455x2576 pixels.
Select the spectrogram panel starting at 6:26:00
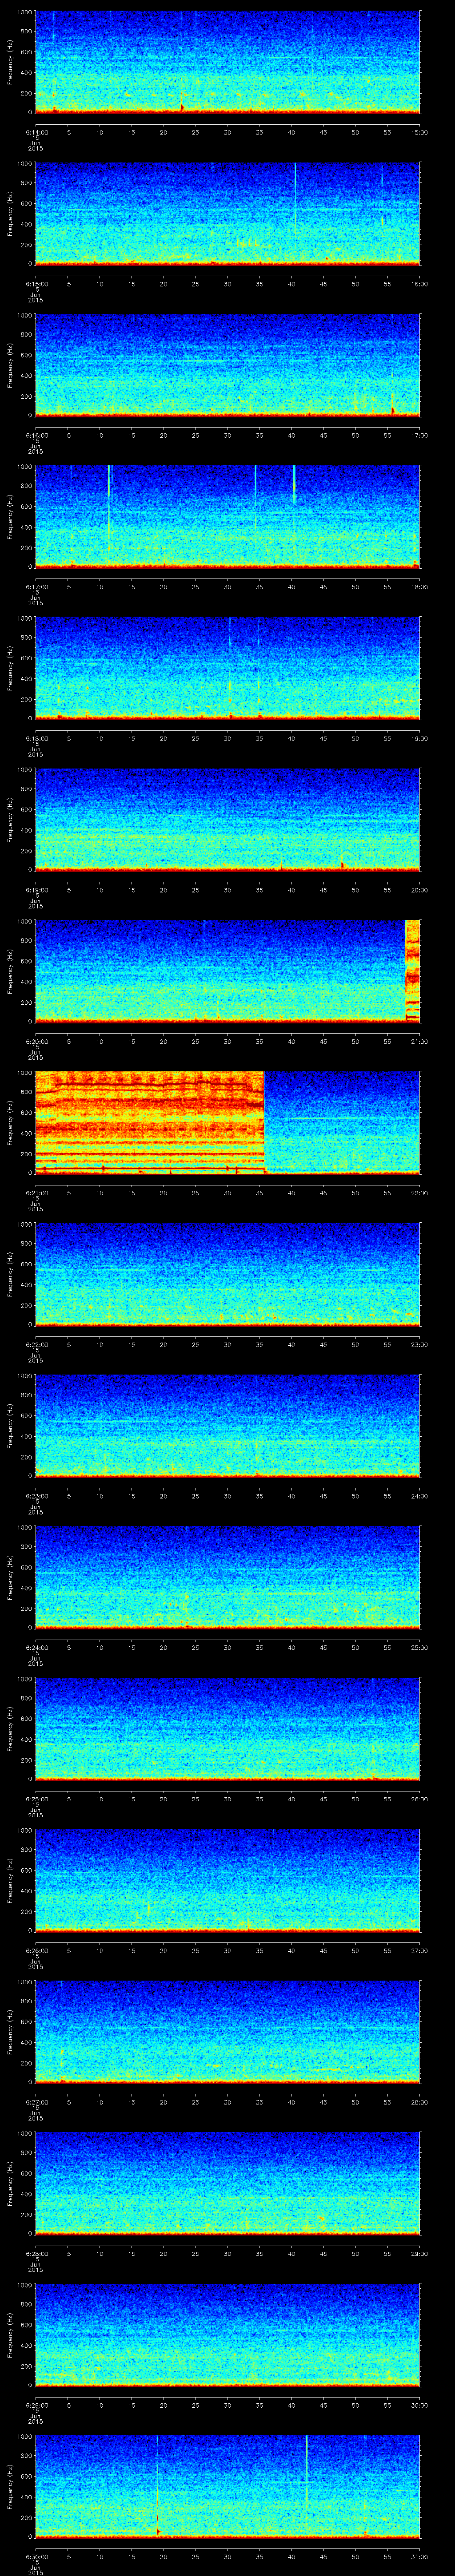[227, 1881]
